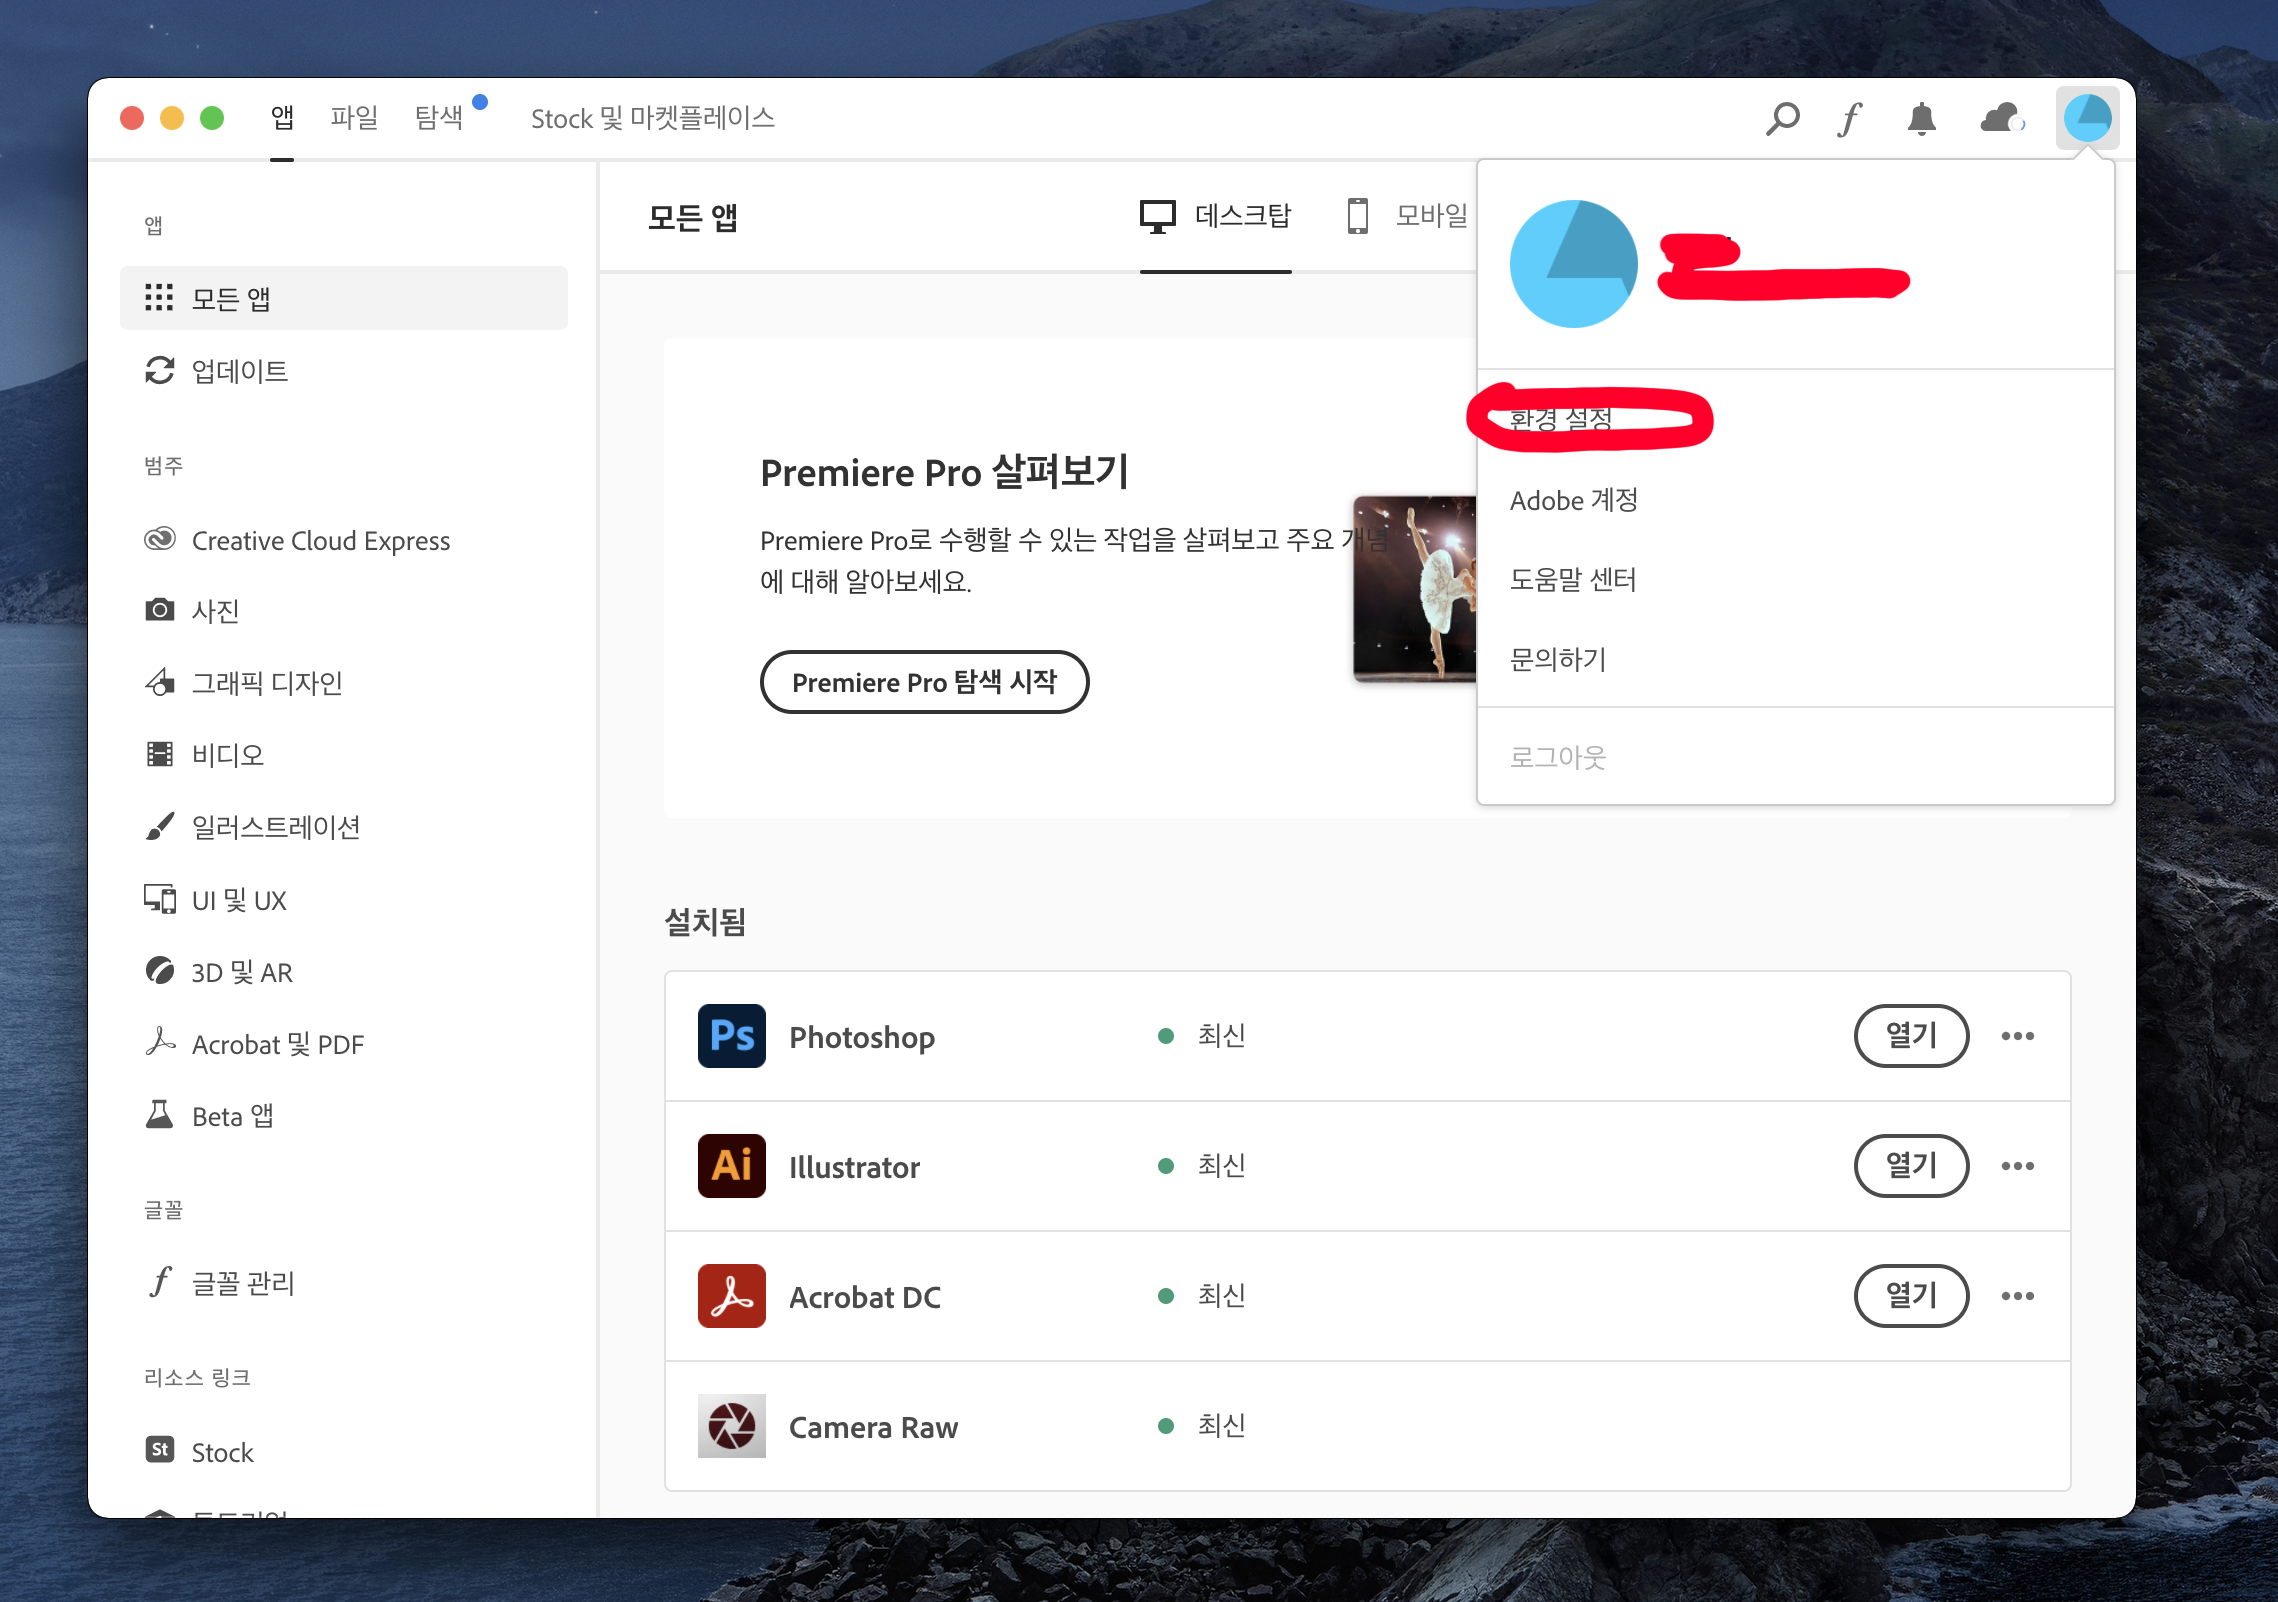Select Beta 앱 category label

[x=233, y=1115]
